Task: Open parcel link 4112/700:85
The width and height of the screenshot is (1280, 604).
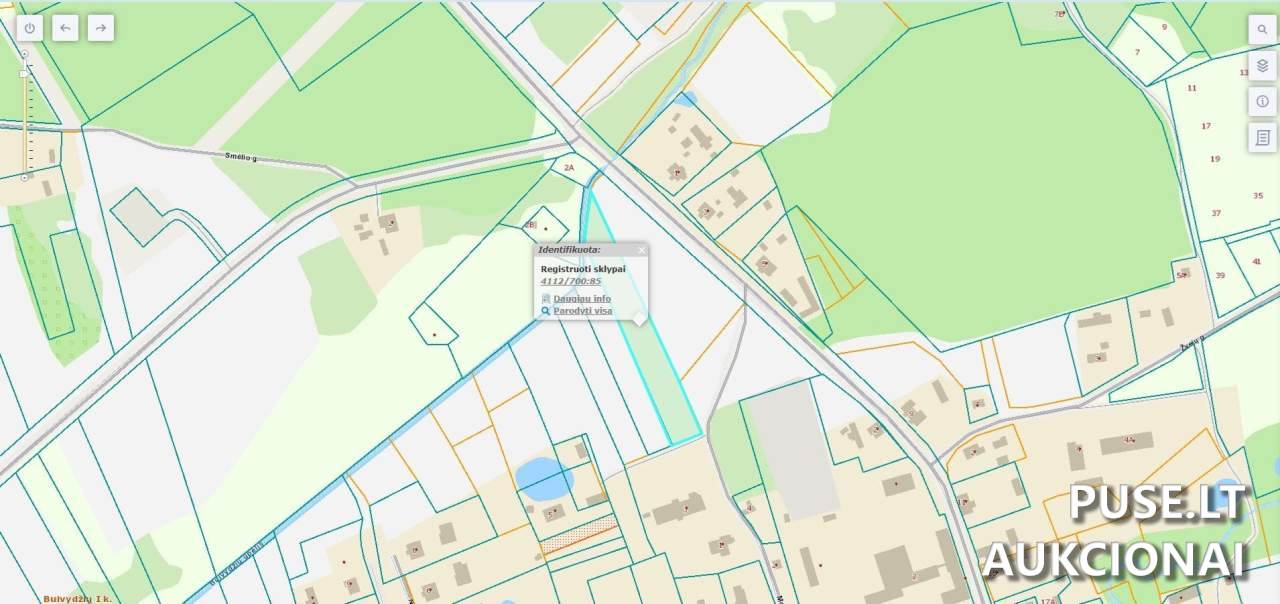Action: pos(570,281)
